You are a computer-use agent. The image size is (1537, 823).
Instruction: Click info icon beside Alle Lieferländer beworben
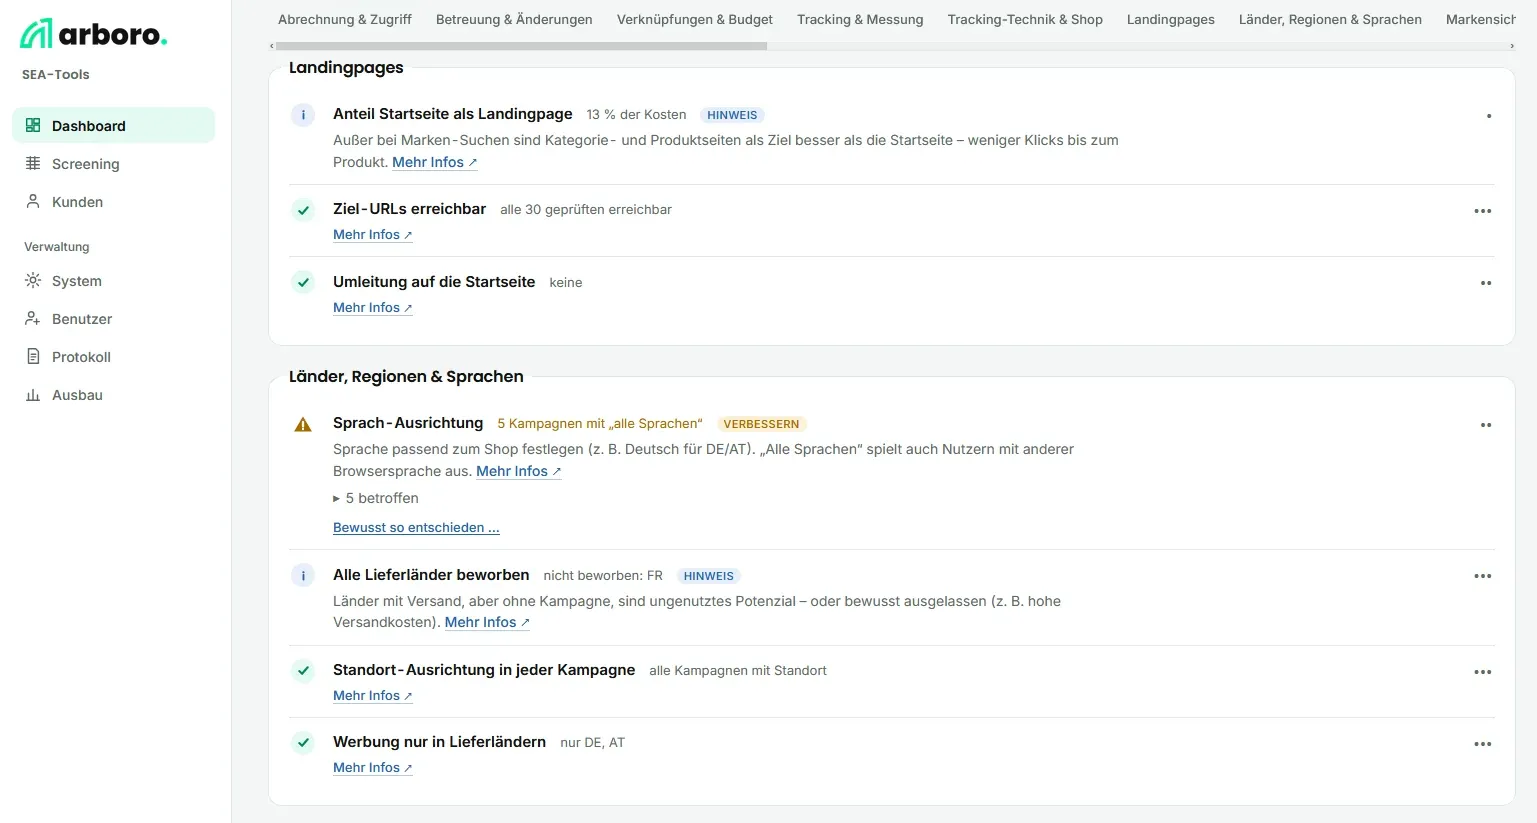[303, 575]
